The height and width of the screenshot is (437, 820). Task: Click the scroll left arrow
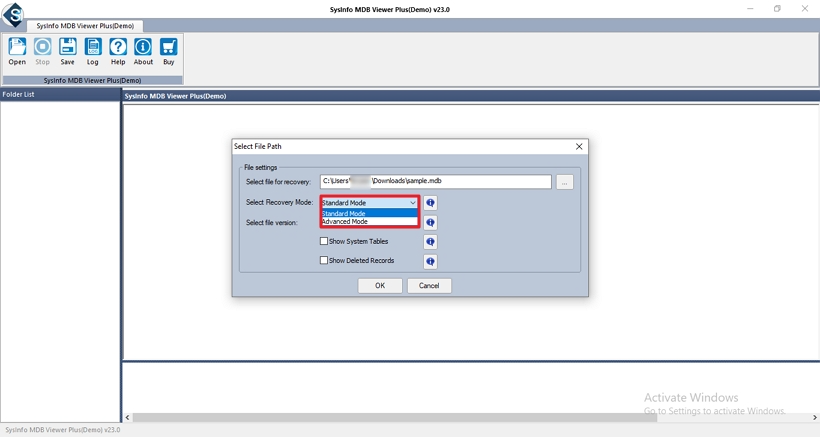click(128, 417)
